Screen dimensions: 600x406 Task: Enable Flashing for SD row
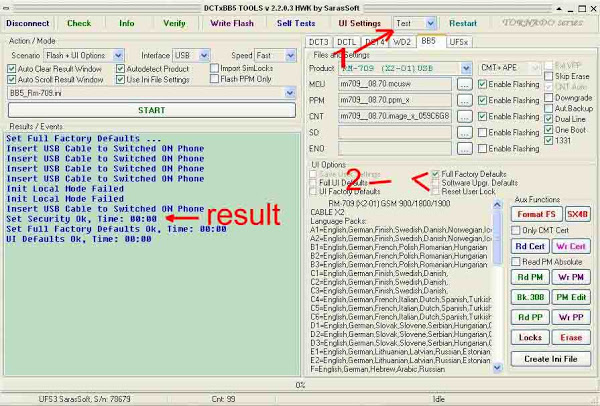[483, 132]
